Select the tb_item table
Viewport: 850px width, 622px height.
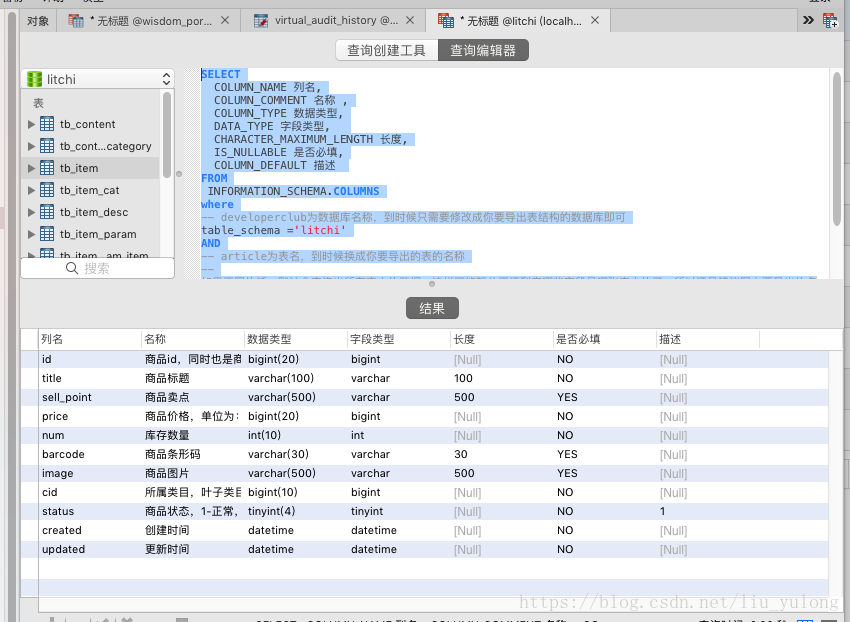(91, 168)
